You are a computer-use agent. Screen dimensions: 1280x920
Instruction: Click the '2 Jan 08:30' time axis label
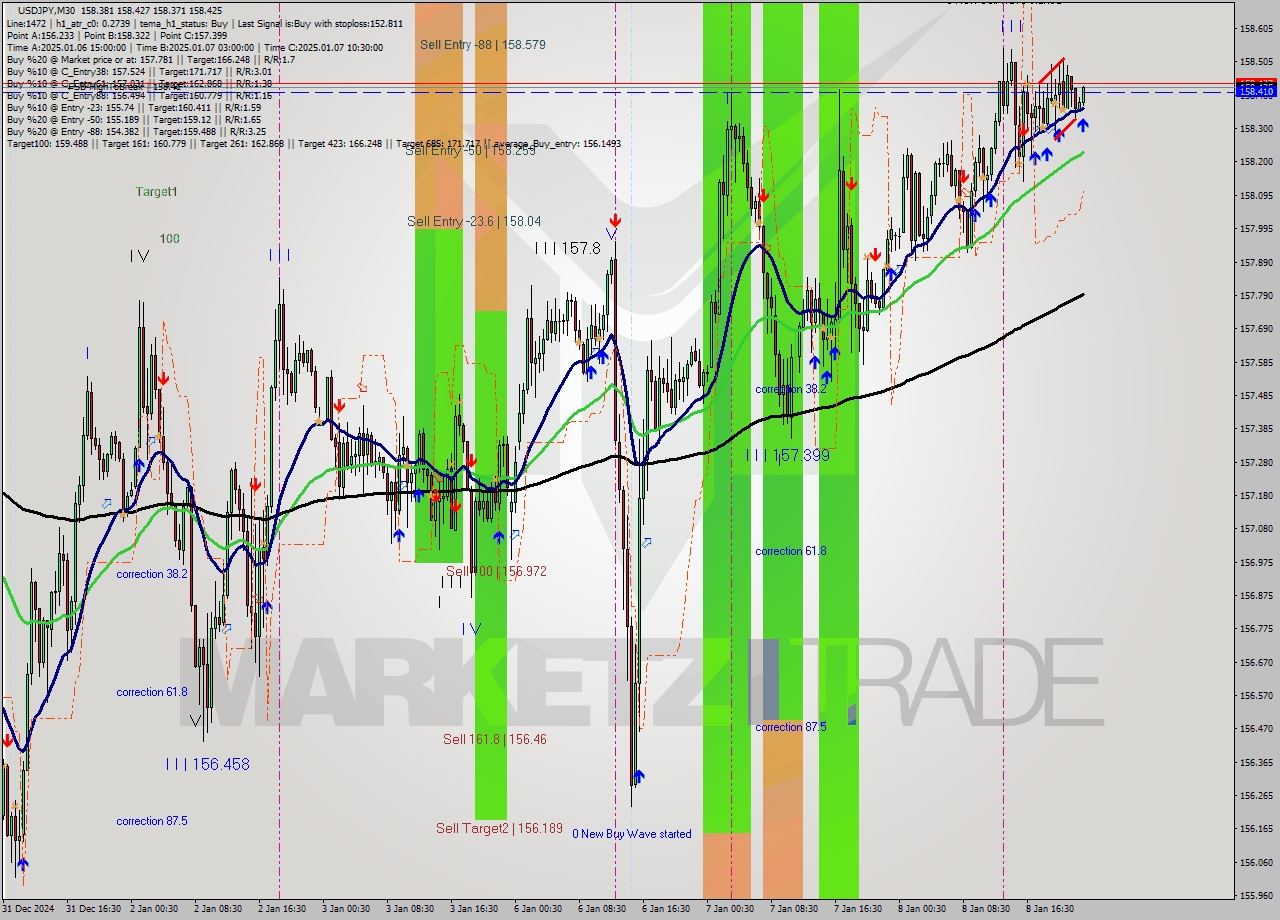(x=216, y=909)
